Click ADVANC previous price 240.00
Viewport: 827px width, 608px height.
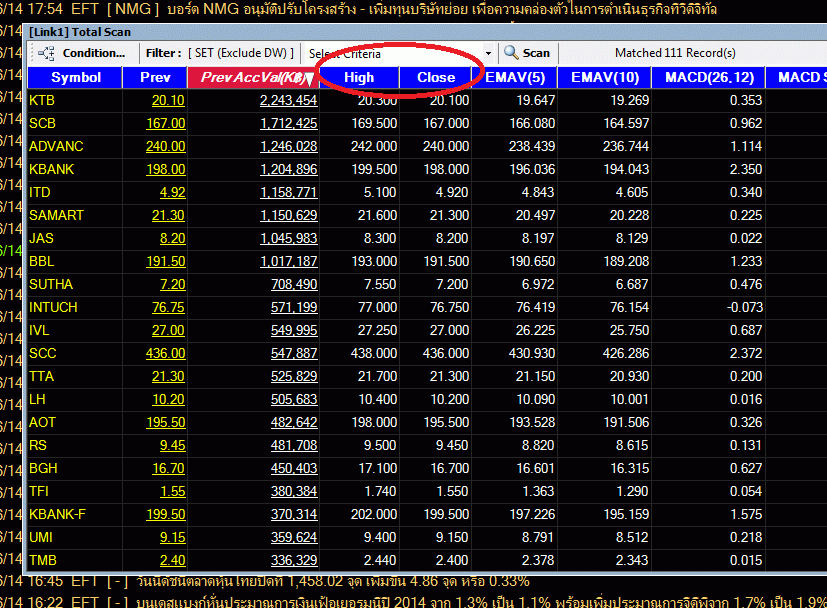[x=166, y=146]
